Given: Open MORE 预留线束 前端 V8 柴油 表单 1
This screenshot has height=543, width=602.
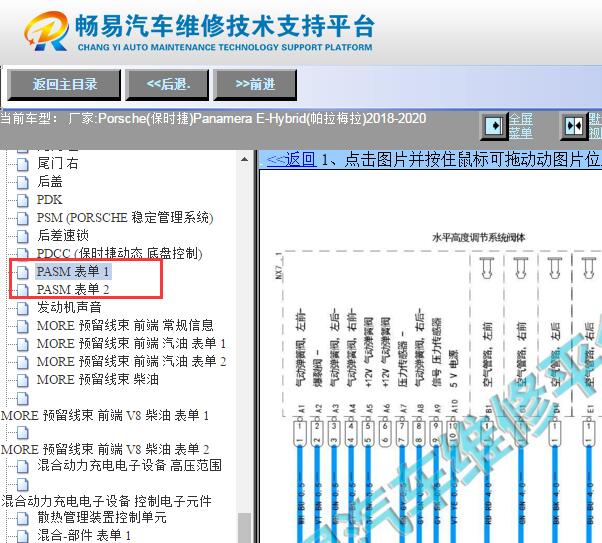Looking at the screenshot, I should 105,416.
